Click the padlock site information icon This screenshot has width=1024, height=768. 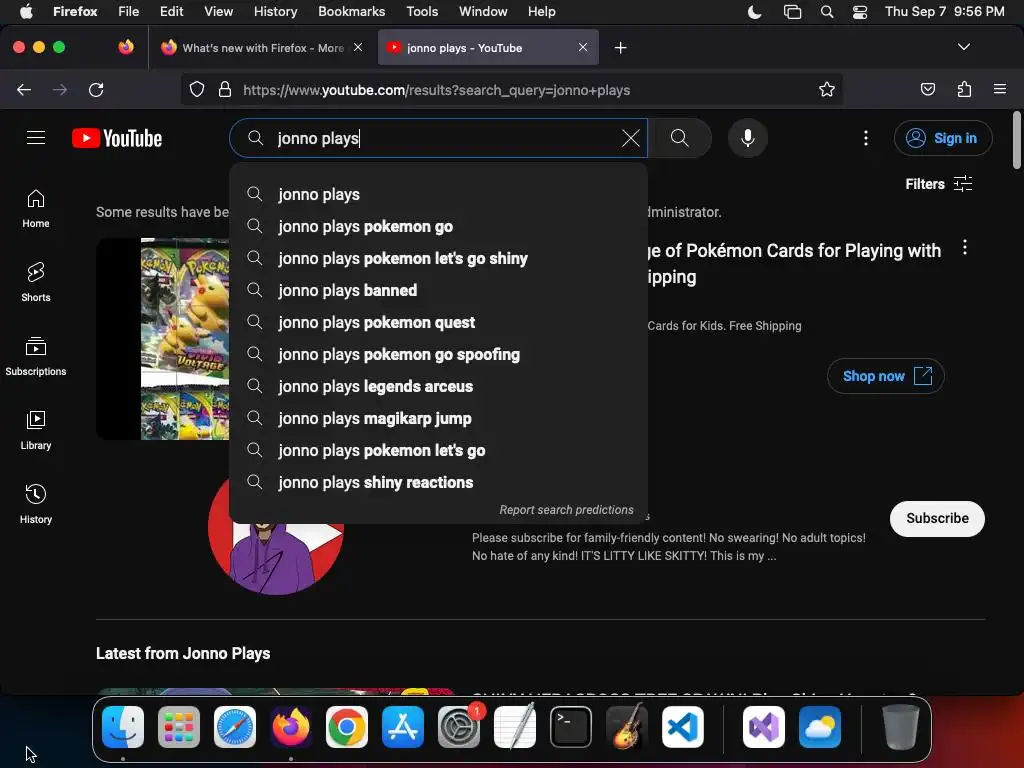click(225, 89)
